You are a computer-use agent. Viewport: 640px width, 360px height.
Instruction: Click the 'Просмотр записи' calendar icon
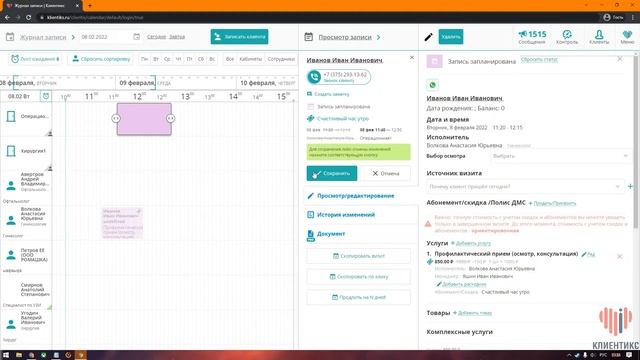(x=309, y=37)
